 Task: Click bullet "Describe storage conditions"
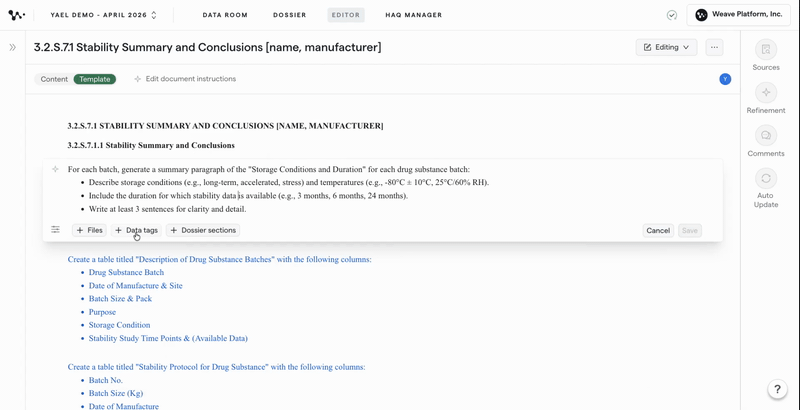(x=289, y=183)
